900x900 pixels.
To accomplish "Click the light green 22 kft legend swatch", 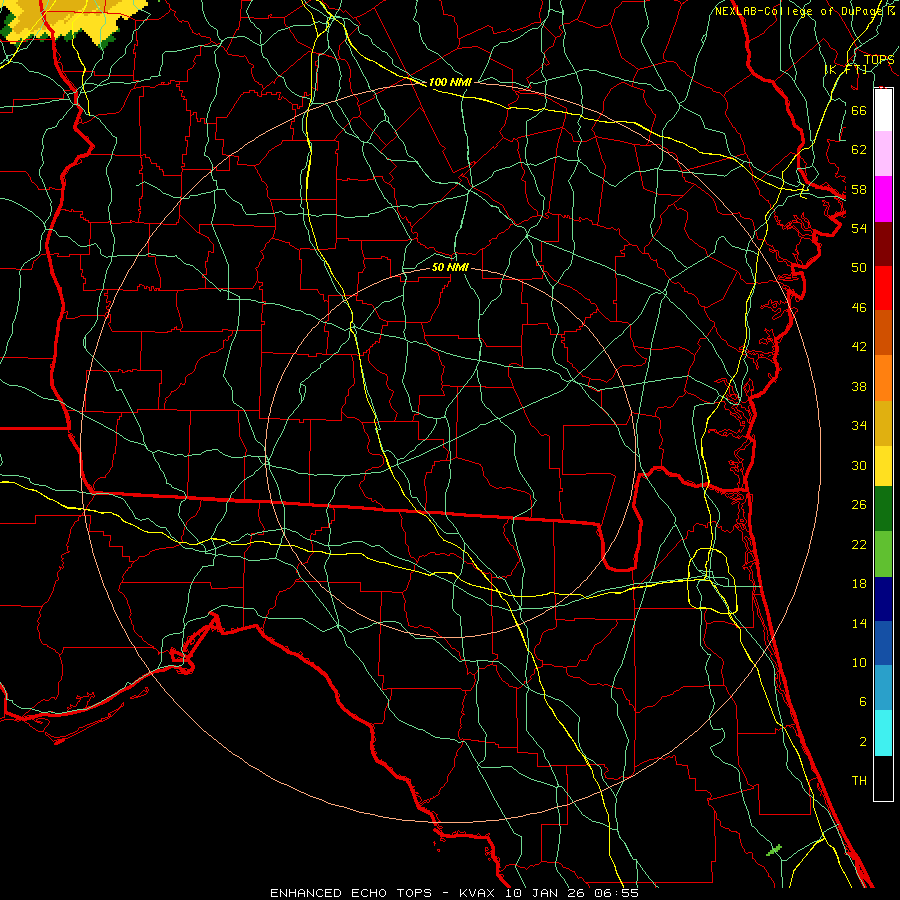I will pyautogui.click(x=883, y=554).
